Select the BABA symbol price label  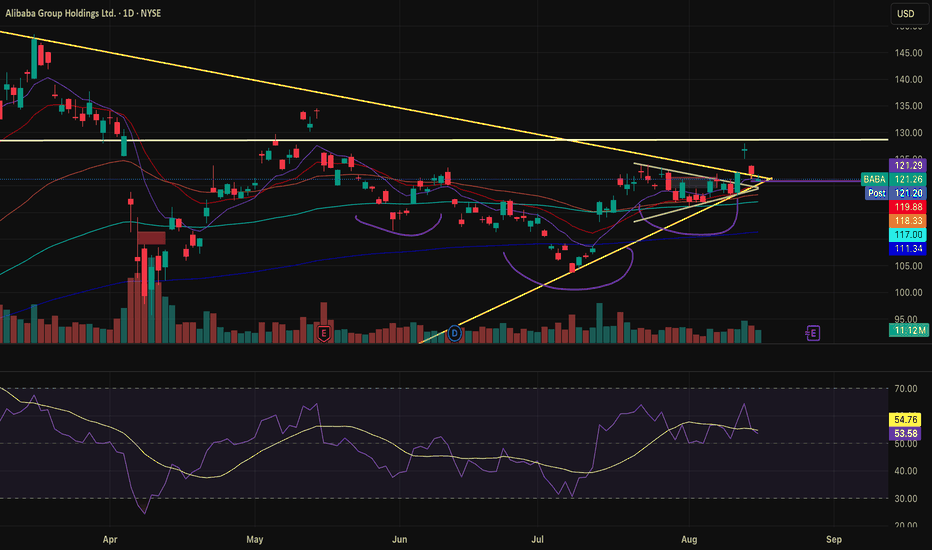[x=874, y=179]
